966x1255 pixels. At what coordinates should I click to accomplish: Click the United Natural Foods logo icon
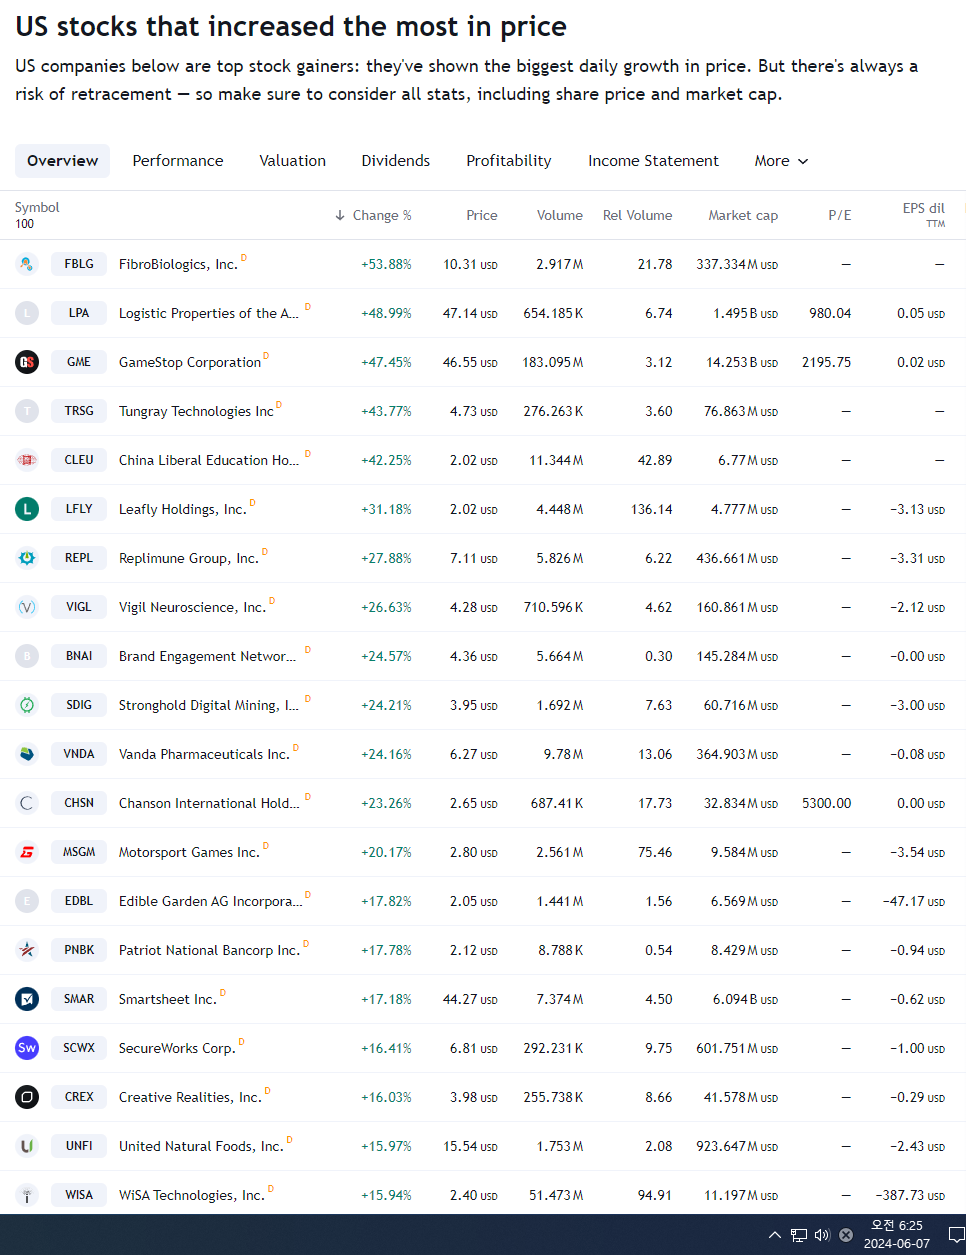[27, 1146]
